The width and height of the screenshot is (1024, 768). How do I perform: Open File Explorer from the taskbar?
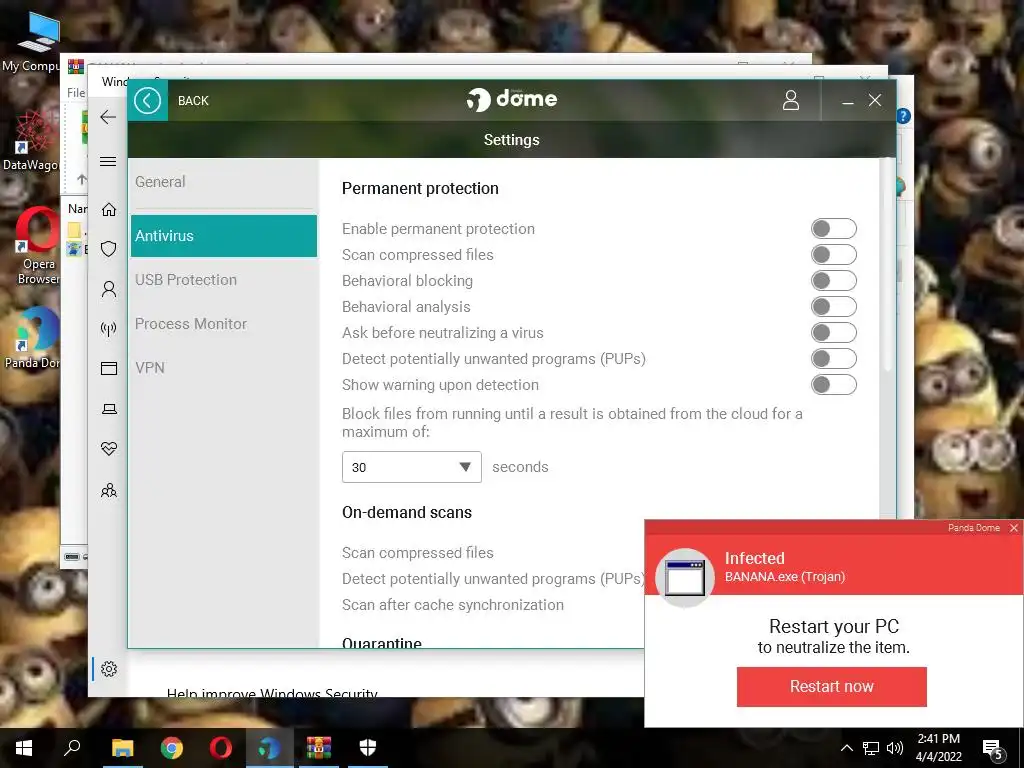(x=122, y=748)
